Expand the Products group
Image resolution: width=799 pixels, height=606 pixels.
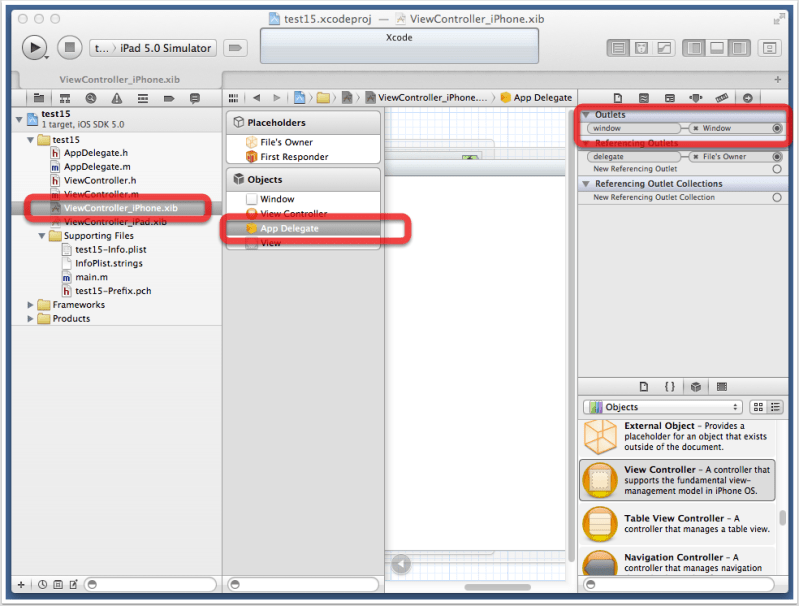(x=30, y=319)
